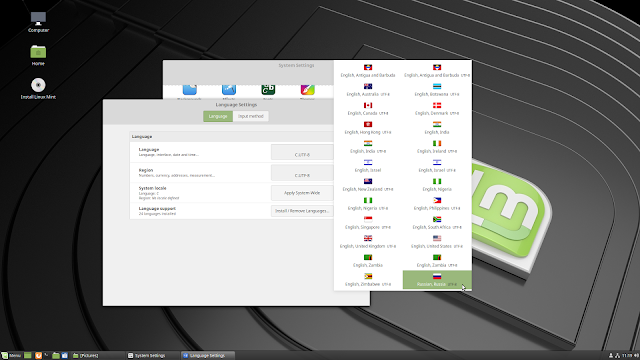The width and height of the screenshot is (640, 360).
Task: Open the user icon in system tray
Action: [x=611, y=356]
